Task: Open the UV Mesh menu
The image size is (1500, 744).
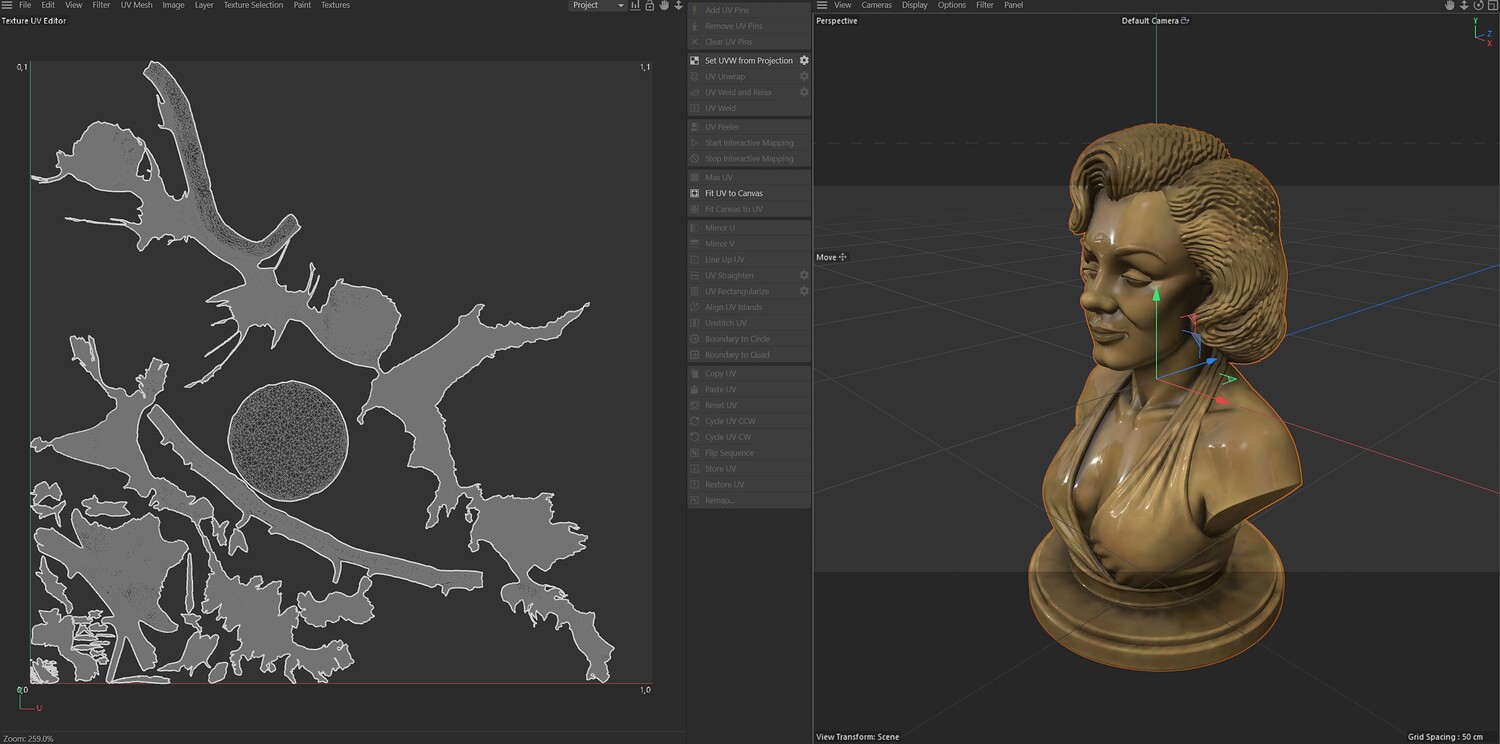Action: [137, 5]
